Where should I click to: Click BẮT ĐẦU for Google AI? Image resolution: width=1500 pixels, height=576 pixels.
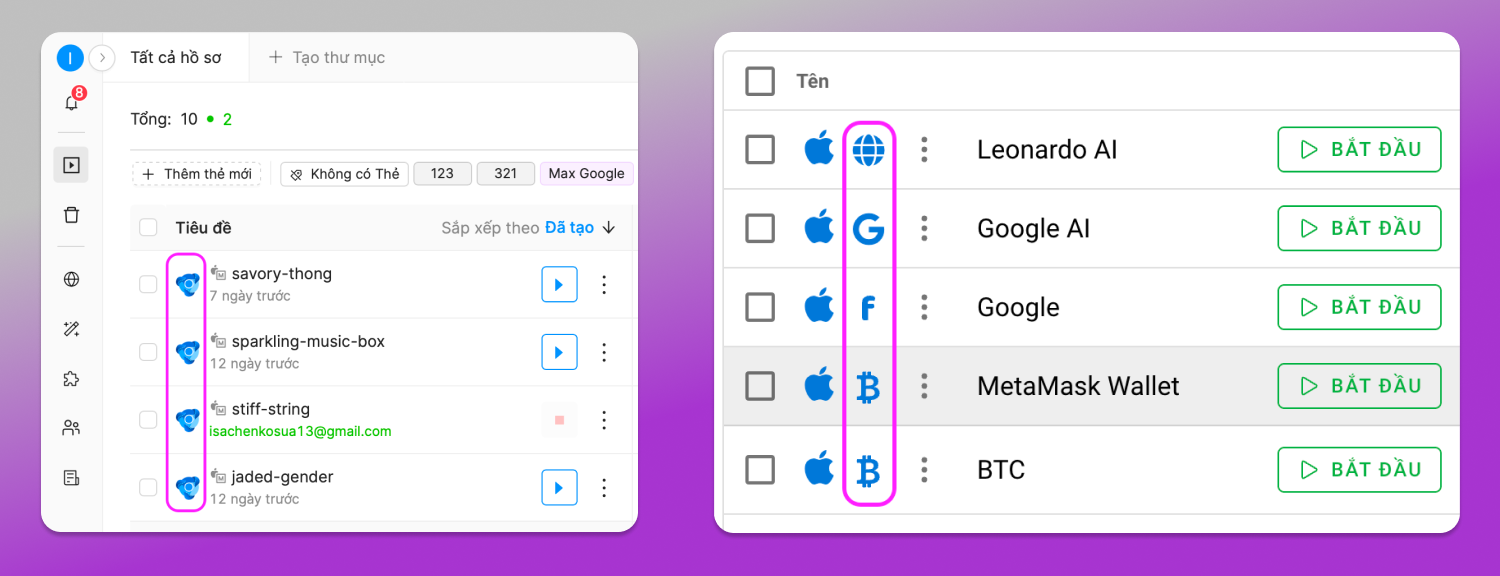coord(1359,228)
